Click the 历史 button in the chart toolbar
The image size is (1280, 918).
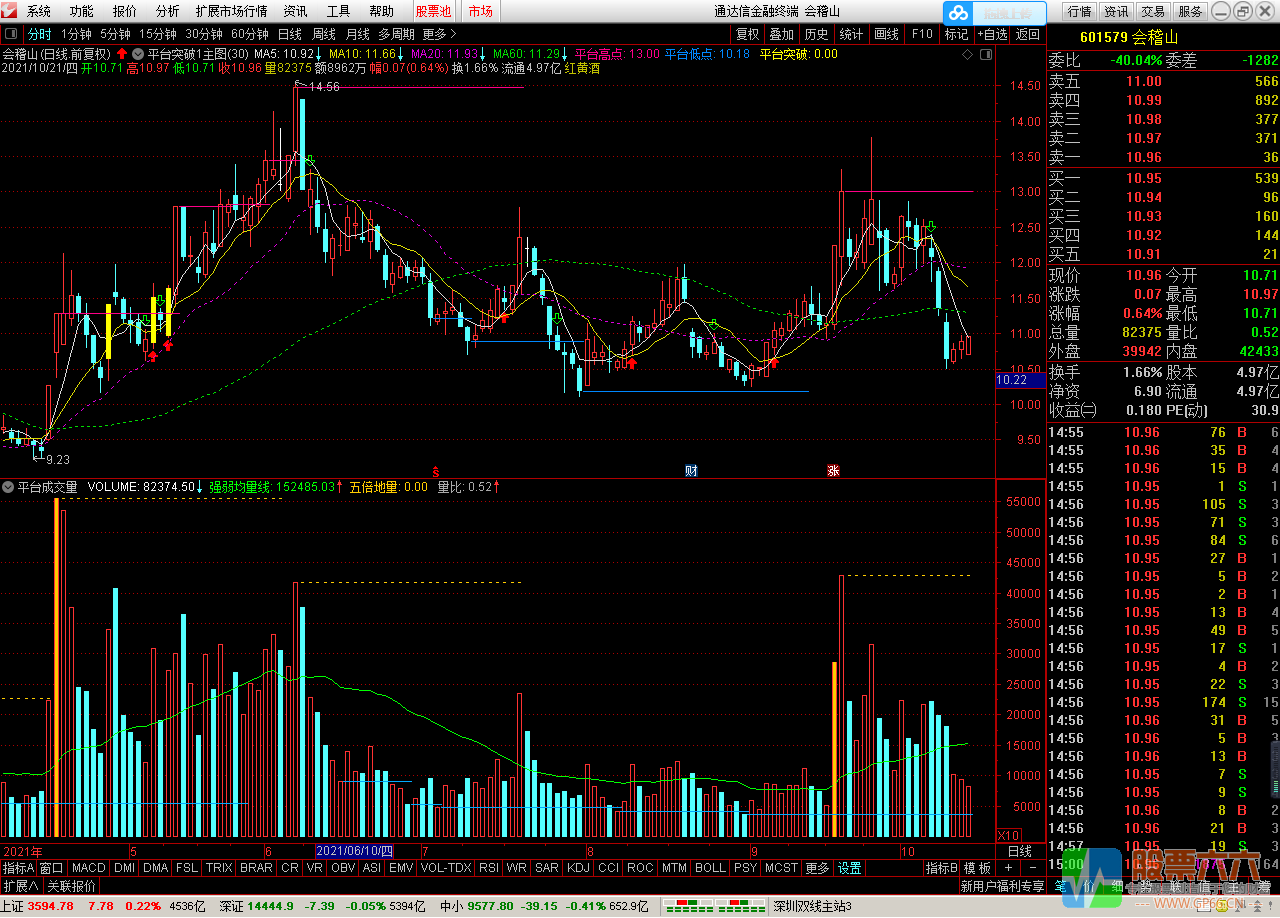(x=816, y=34)
